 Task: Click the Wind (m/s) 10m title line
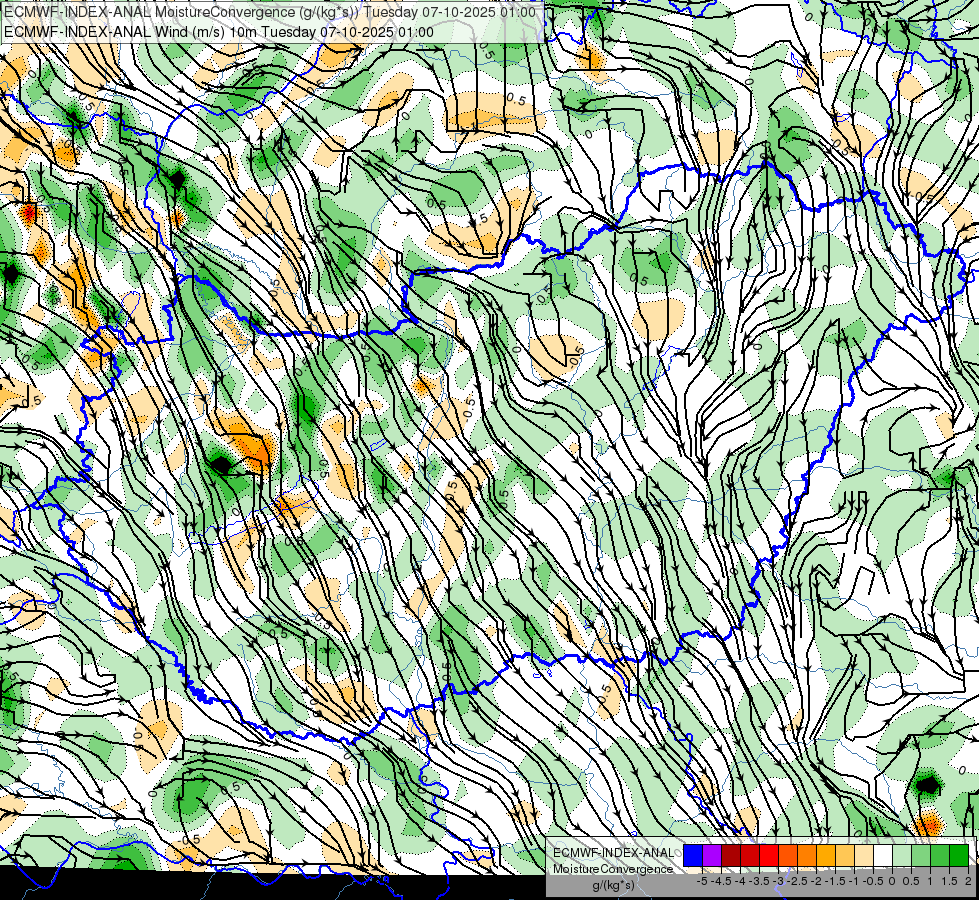(x=219, y=32)
